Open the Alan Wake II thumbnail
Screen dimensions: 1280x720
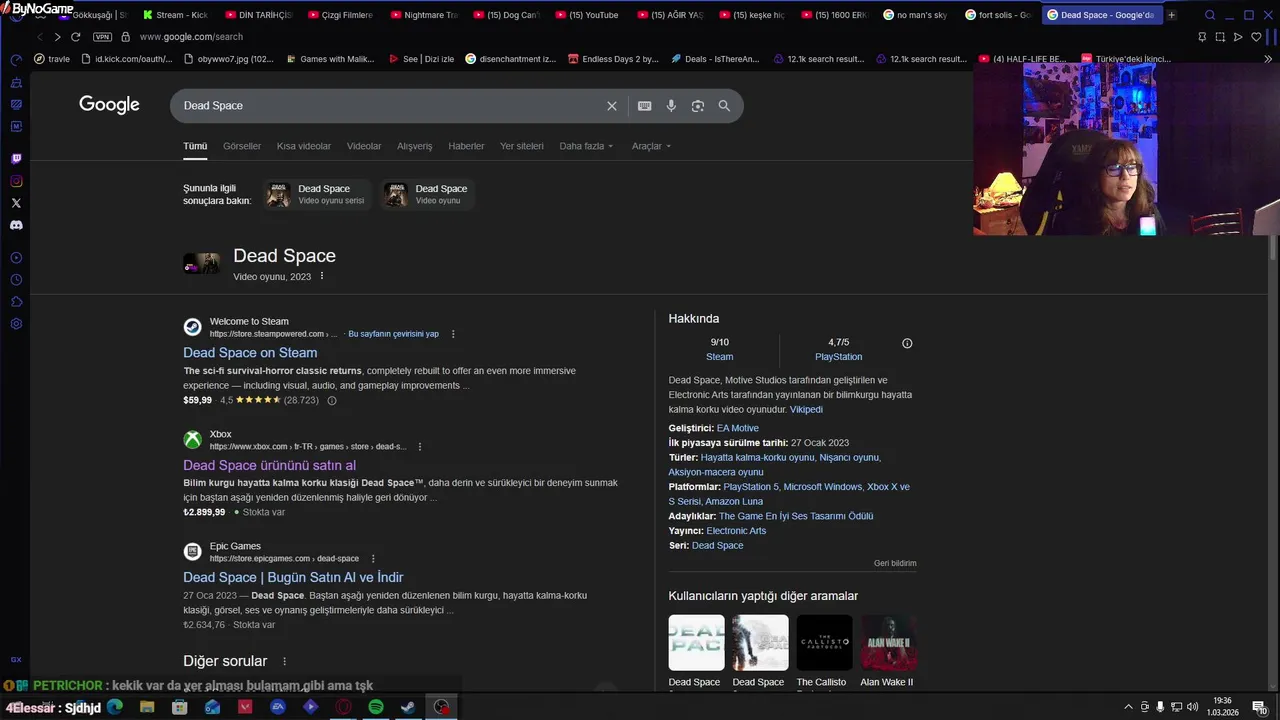coord(888,642)
